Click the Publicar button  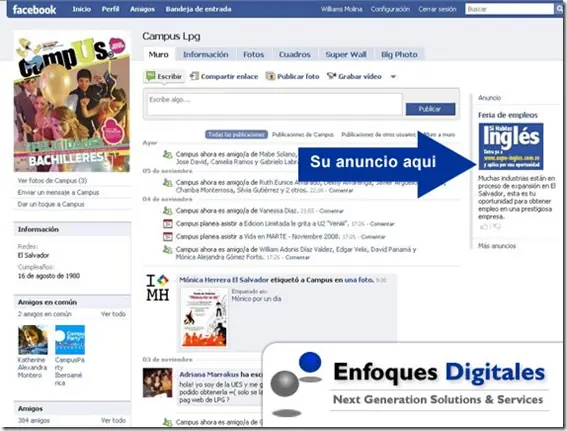[430, 109]
